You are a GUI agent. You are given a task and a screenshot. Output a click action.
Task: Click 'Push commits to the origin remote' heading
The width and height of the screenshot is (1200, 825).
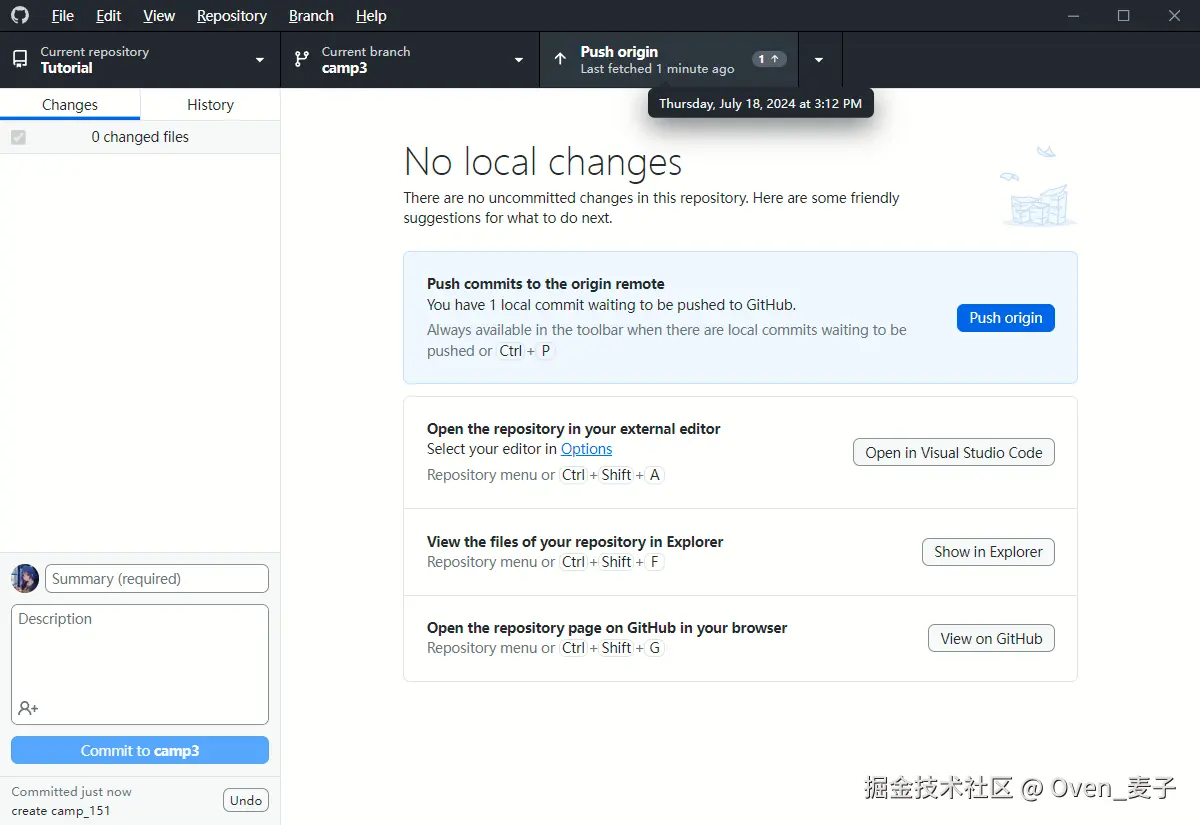[x=546, y=284]
